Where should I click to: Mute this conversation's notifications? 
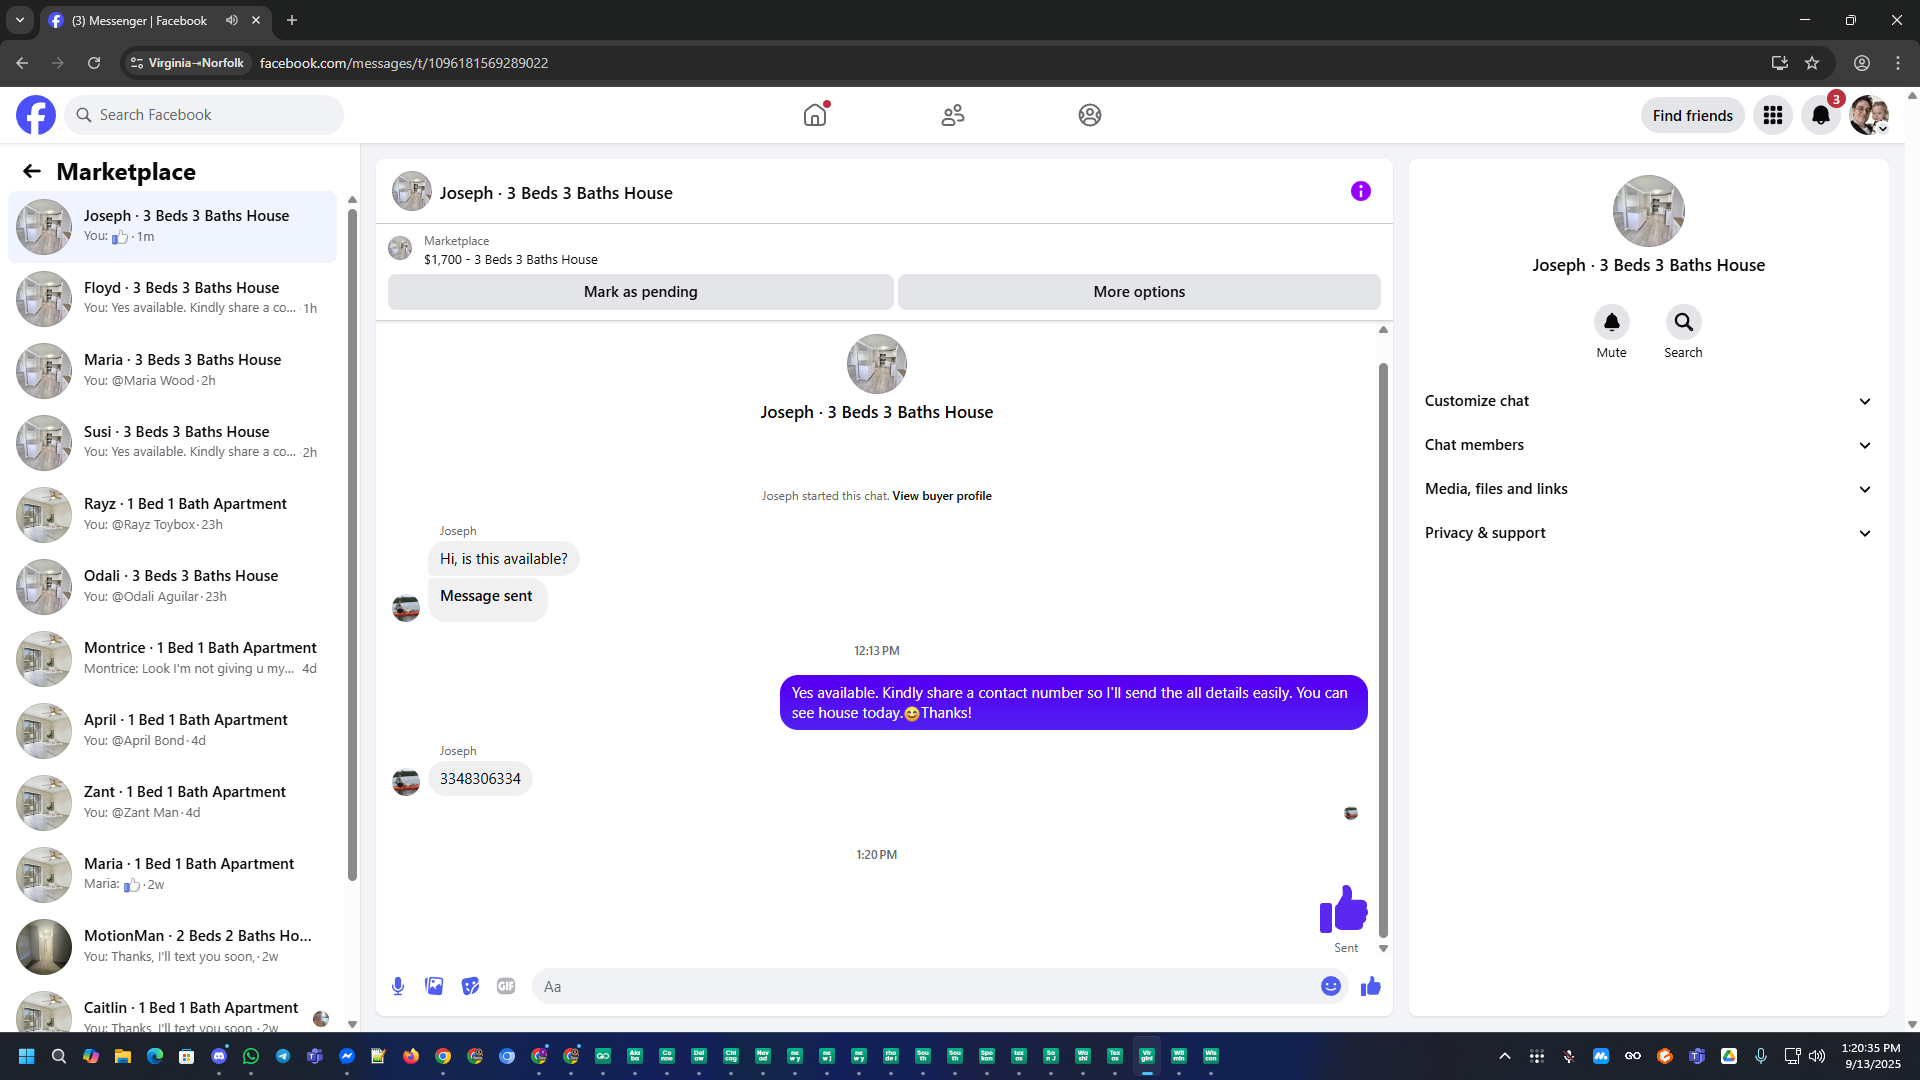(1611, 323)
